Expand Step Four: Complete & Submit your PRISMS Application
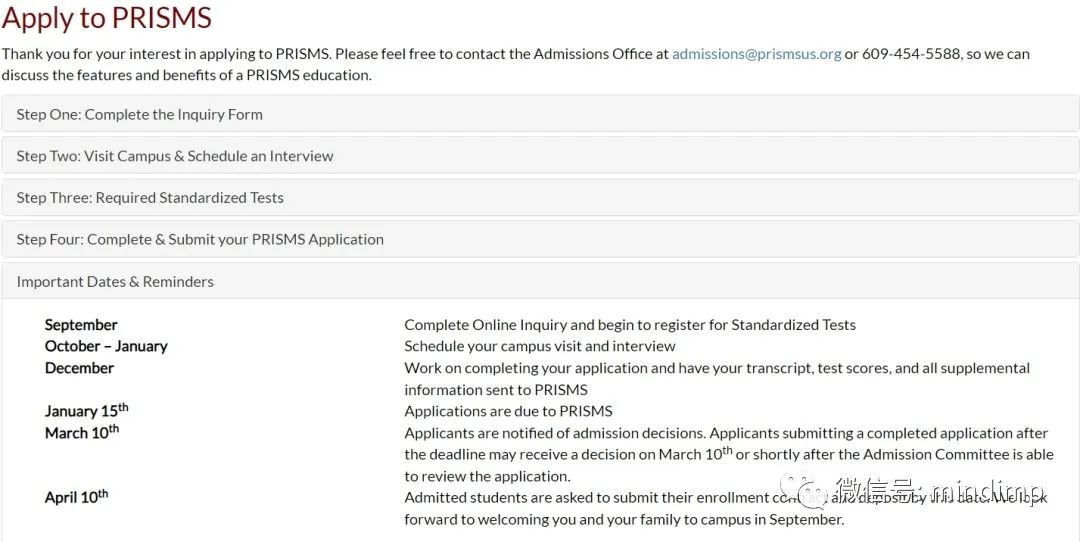 pos(540,240)
